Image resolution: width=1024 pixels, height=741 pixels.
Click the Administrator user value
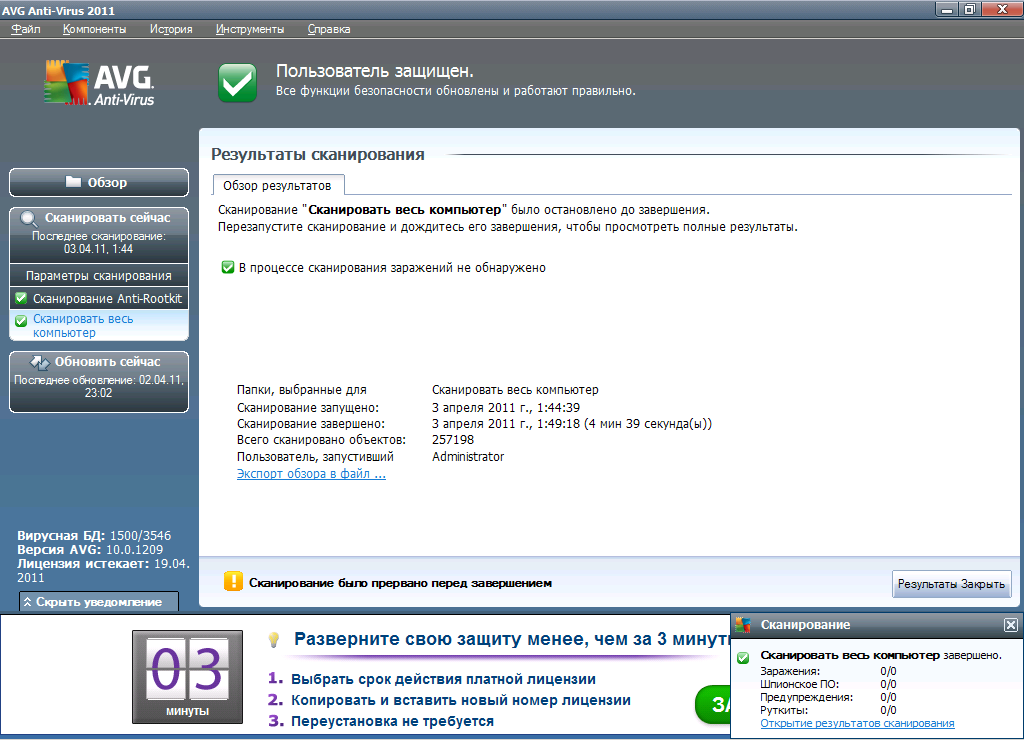pyautogui.click(x=468, y=457)
